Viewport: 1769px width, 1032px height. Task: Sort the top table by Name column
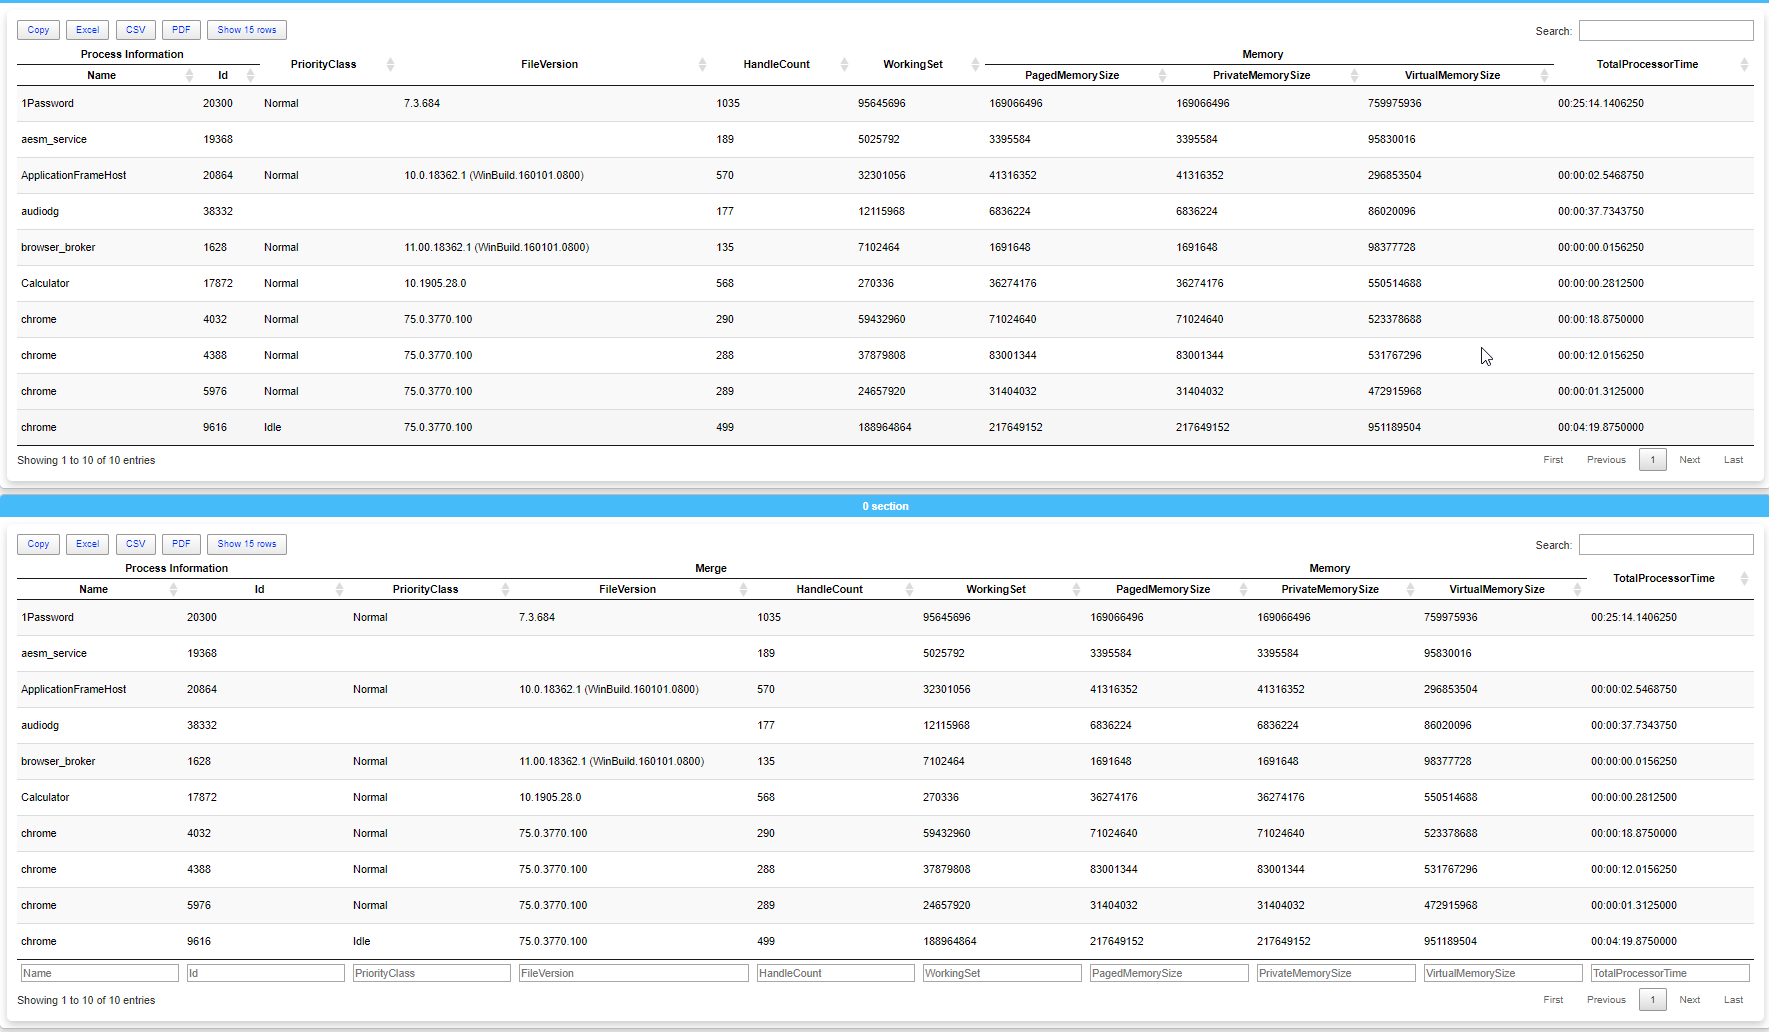[x=101, y=75]
